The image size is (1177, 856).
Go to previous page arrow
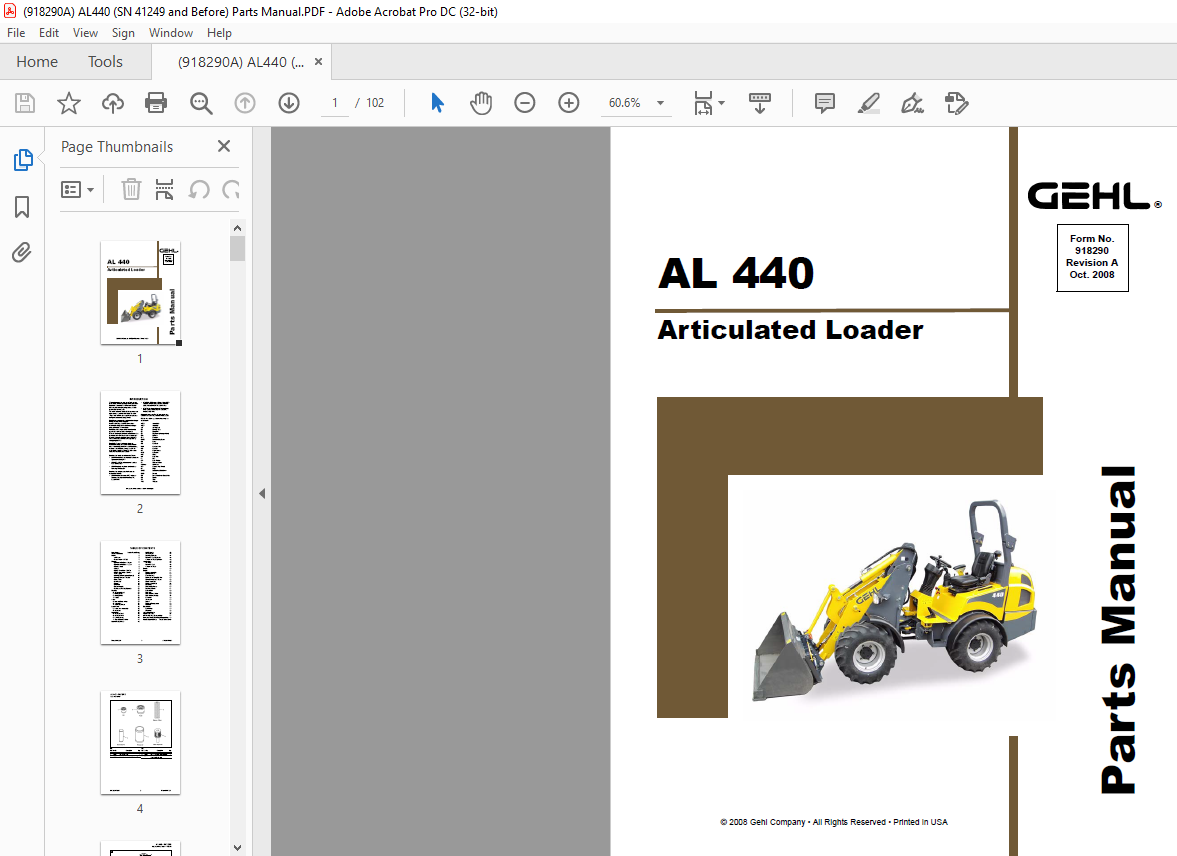[x=245, y=103]
